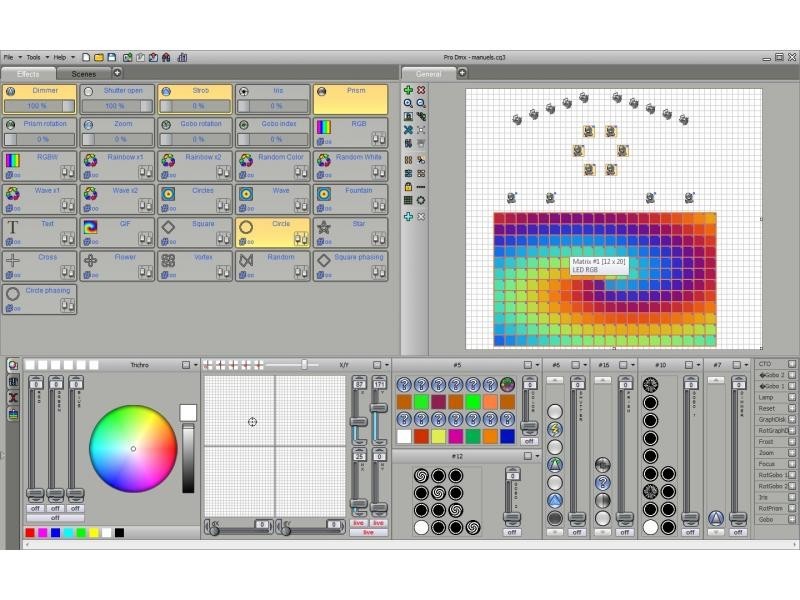Select the Rainbow x1 effect
The height and width of the screenshot is (600, 800).
(117, 166)
